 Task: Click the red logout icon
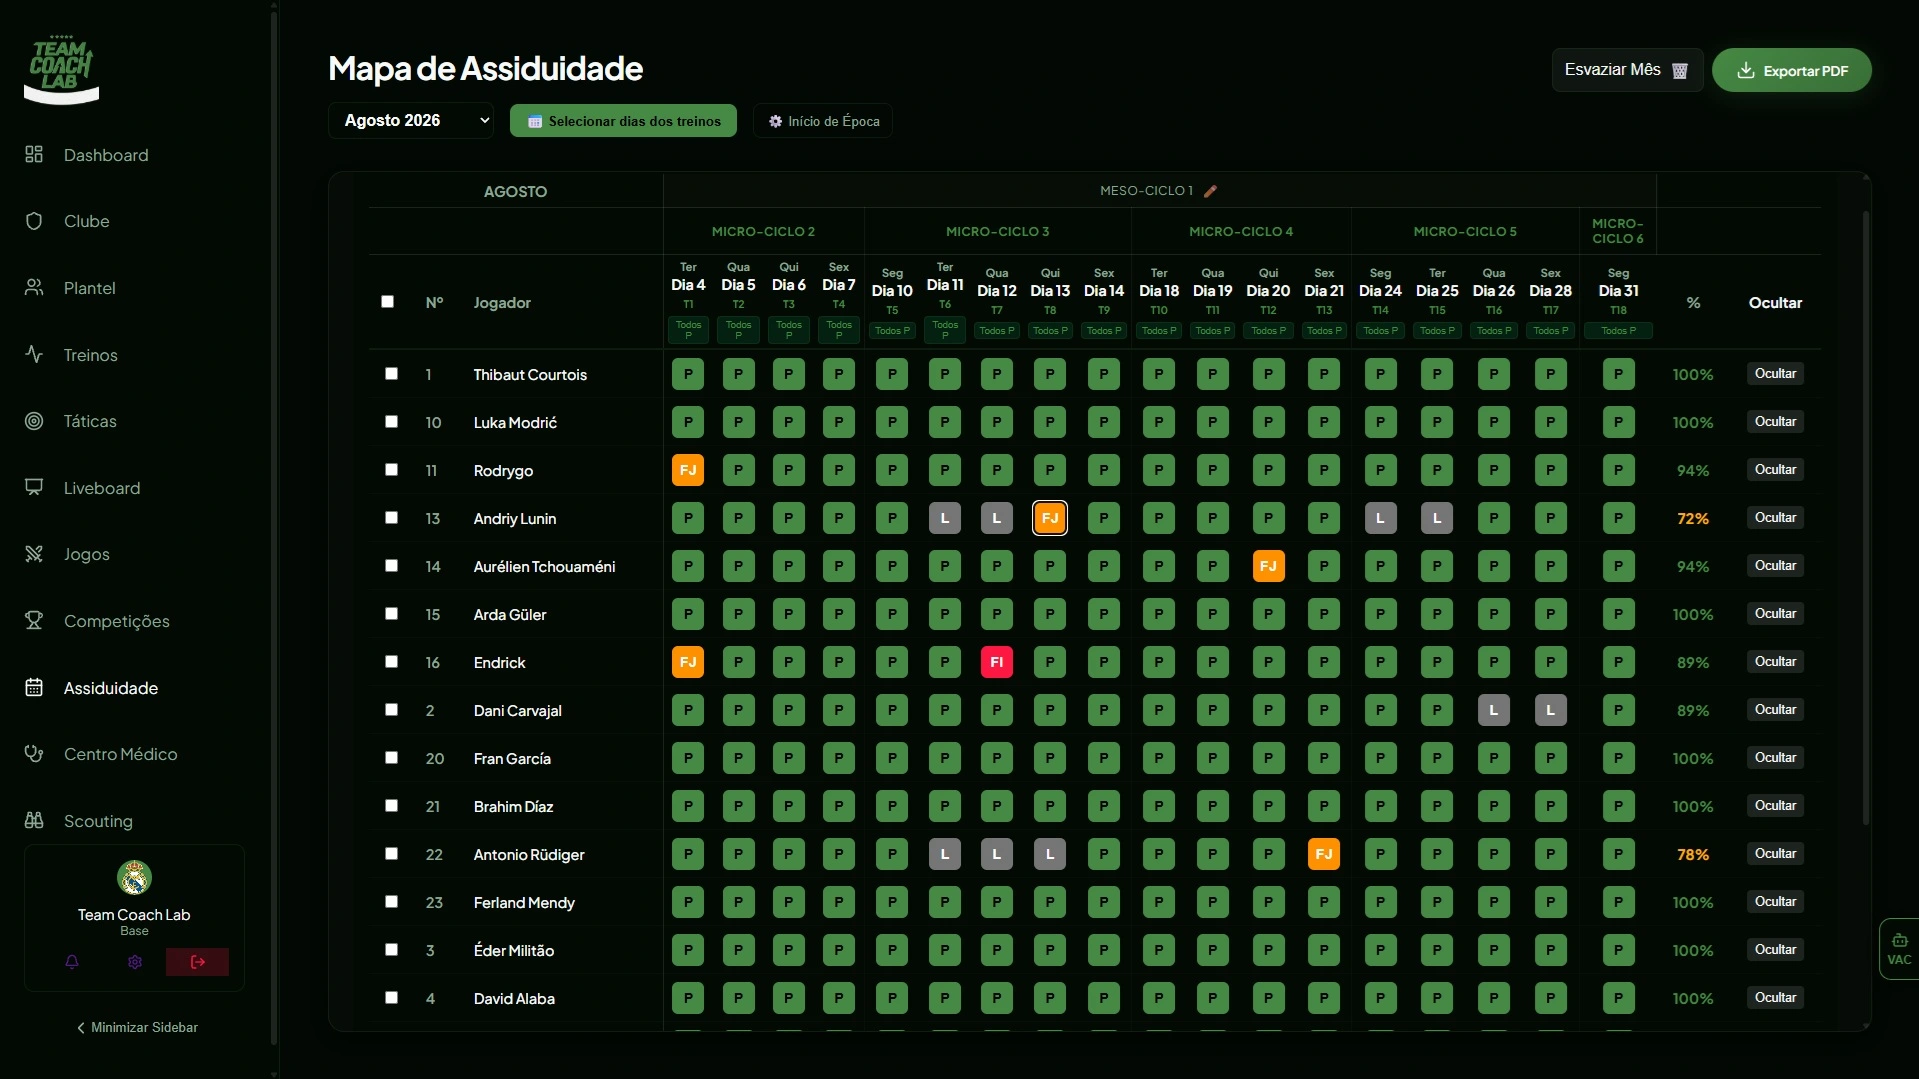tap(197, 962)
